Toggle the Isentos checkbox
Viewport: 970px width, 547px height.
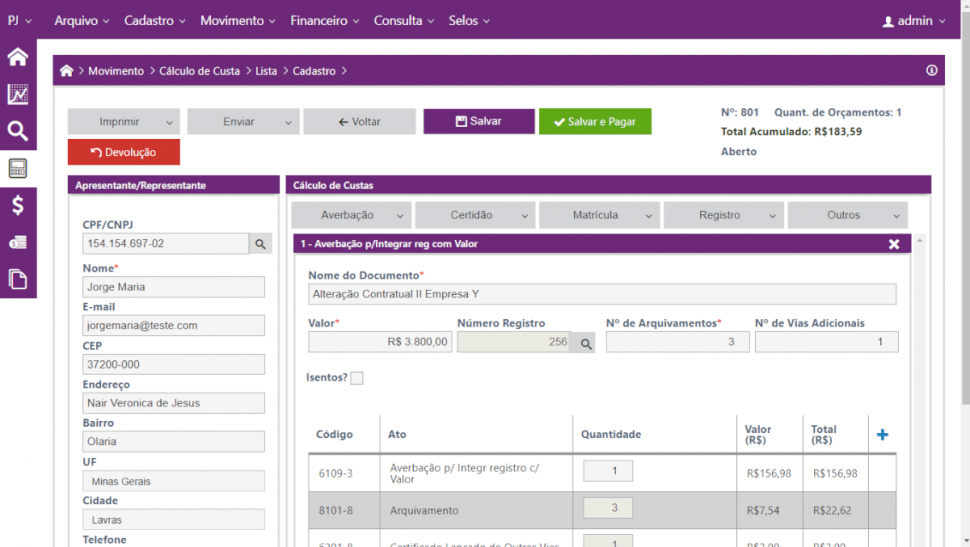point(357,378)
